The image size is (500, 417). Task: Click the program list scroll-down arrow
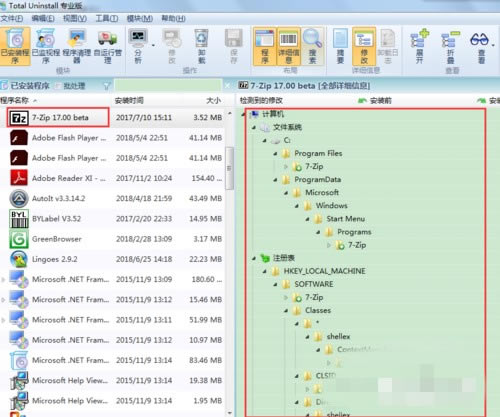point(230,413)
